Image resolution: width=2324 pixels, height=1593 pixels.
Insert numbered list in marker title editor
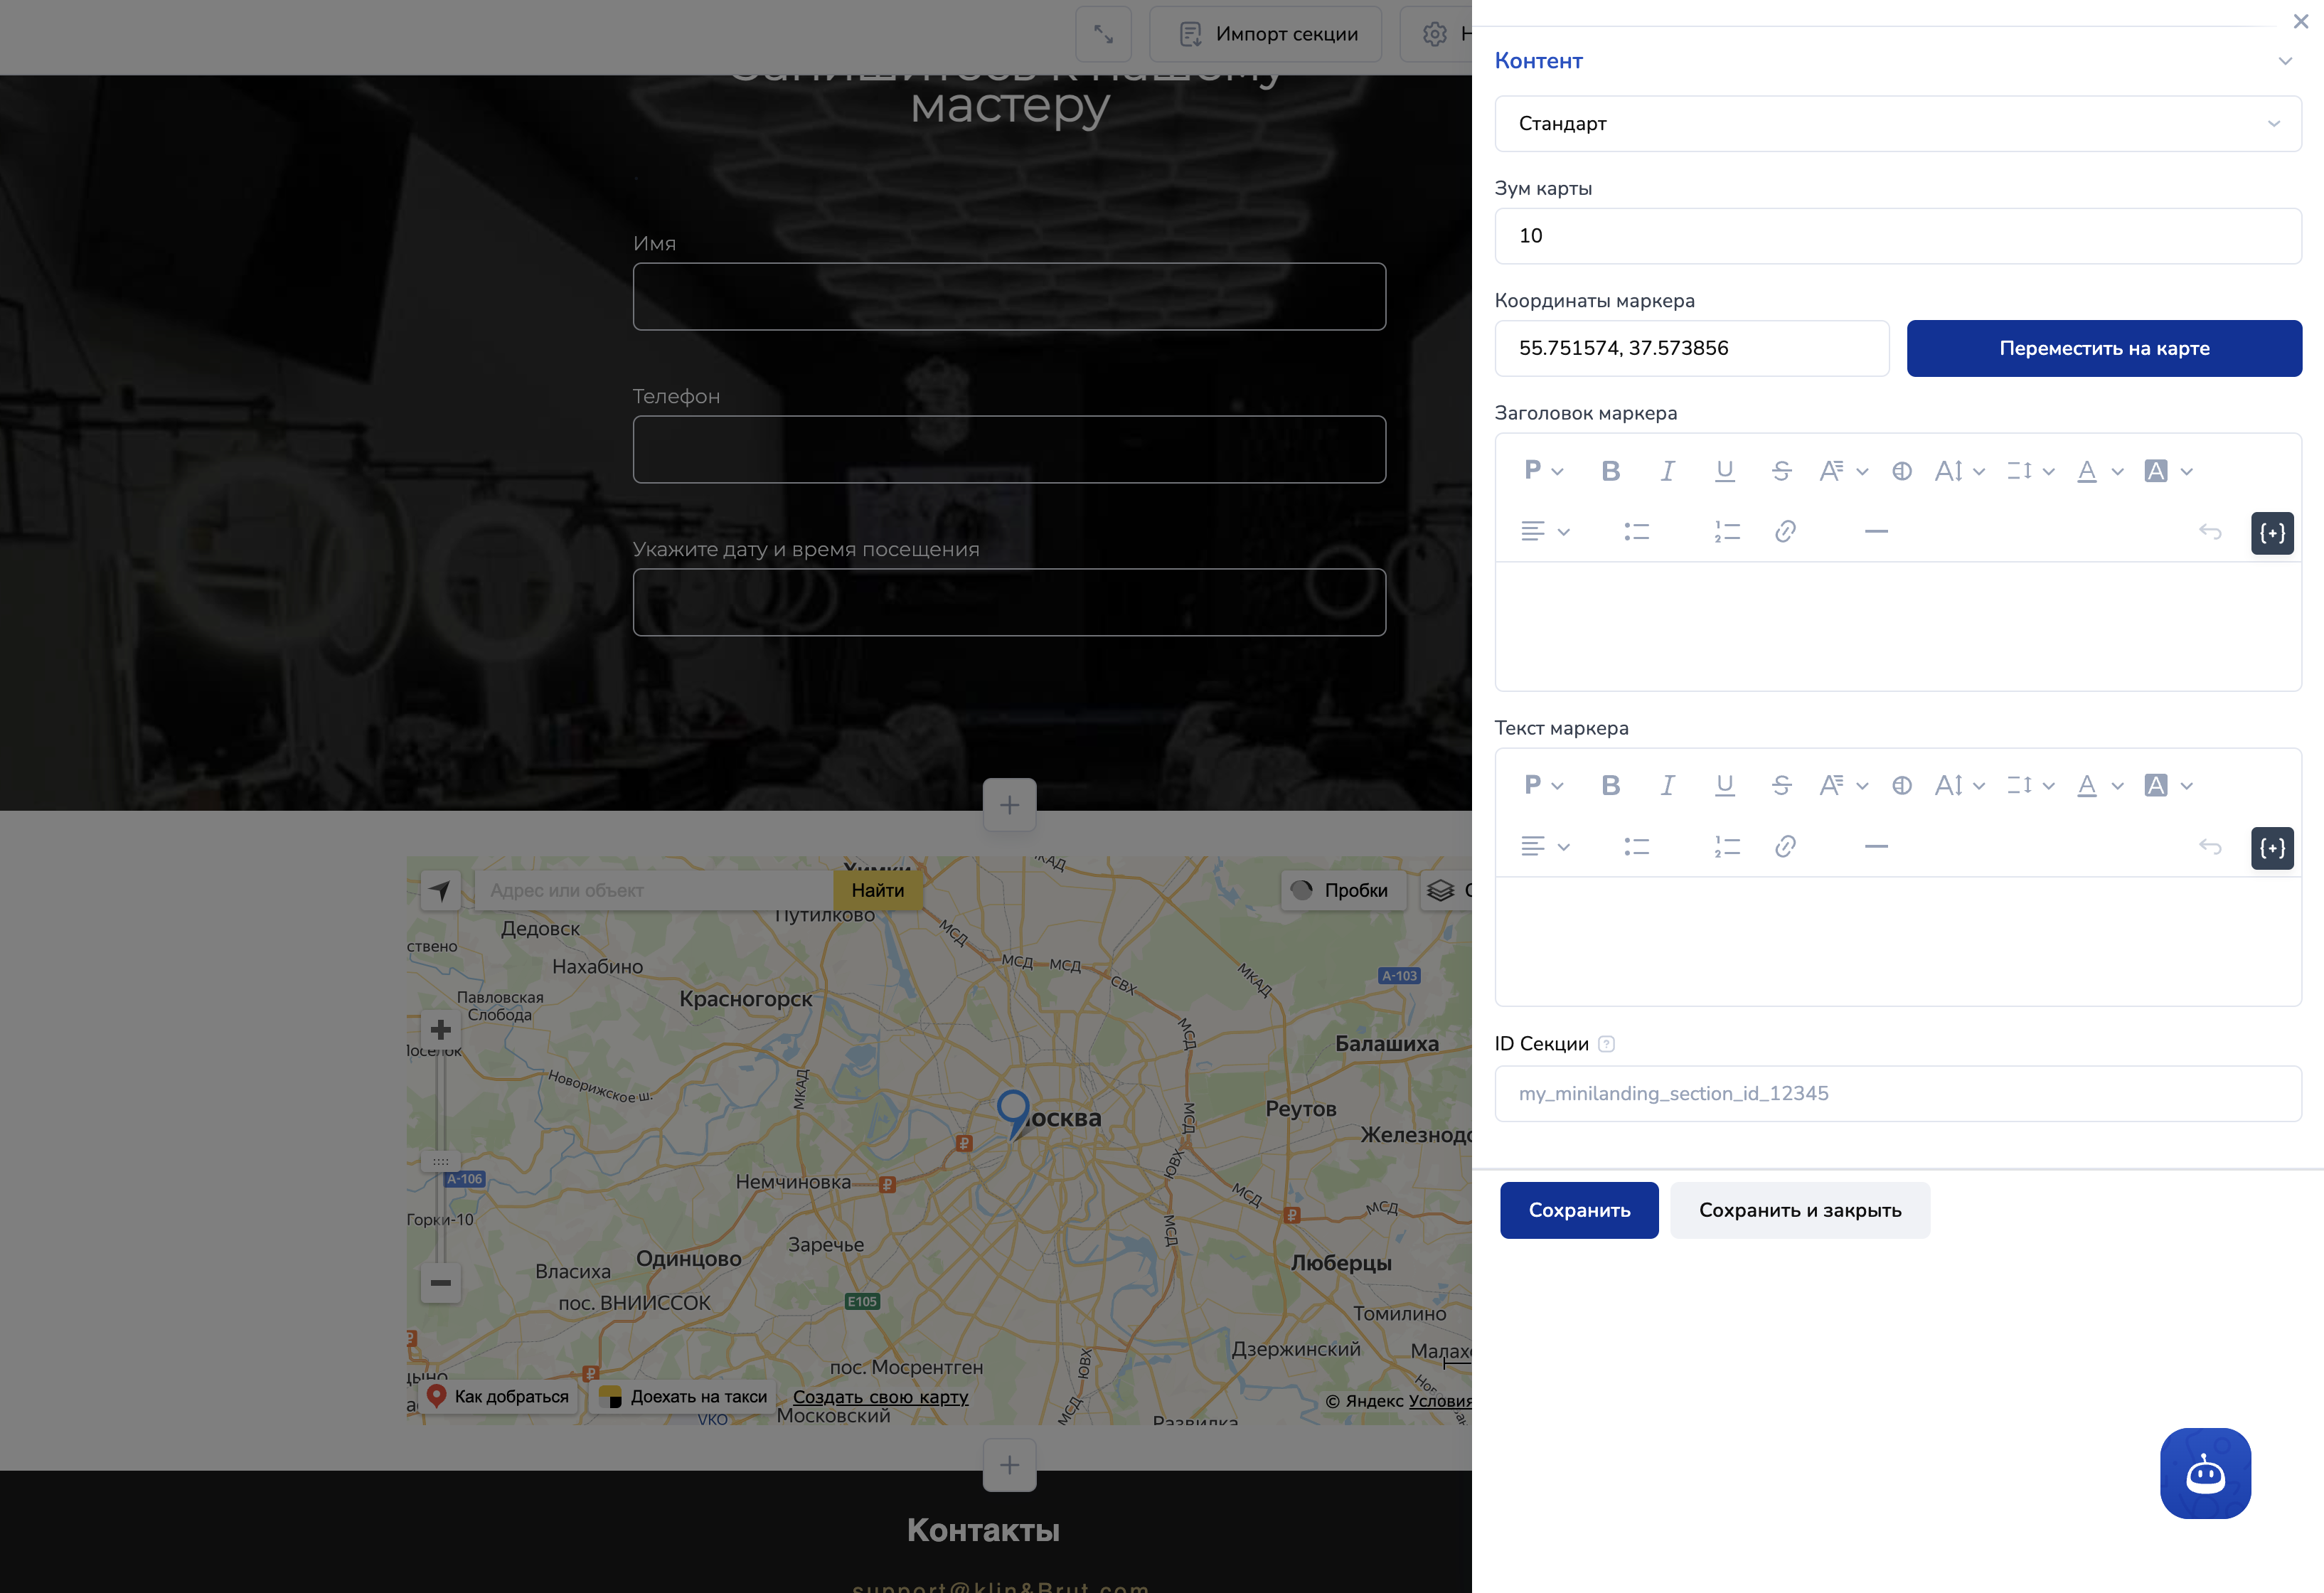1727,532
